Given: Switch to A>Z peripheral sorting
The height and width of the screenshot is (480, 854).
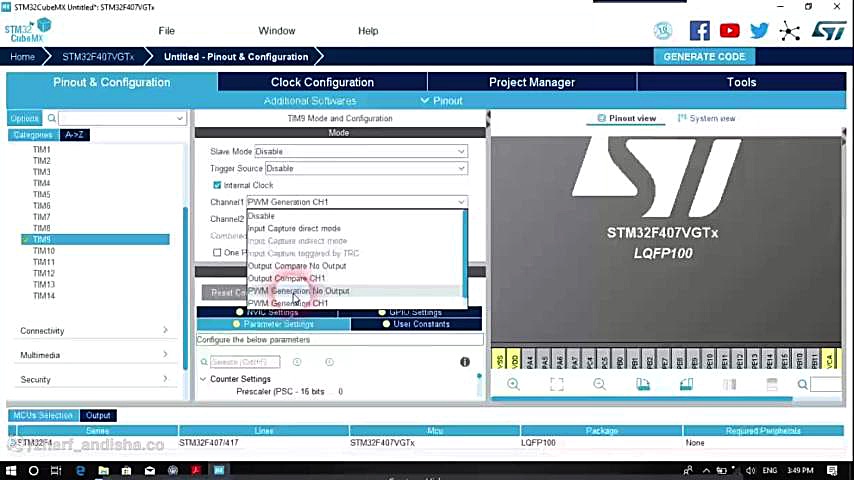Looking at the screenshot, I should [x=75, y=135].
